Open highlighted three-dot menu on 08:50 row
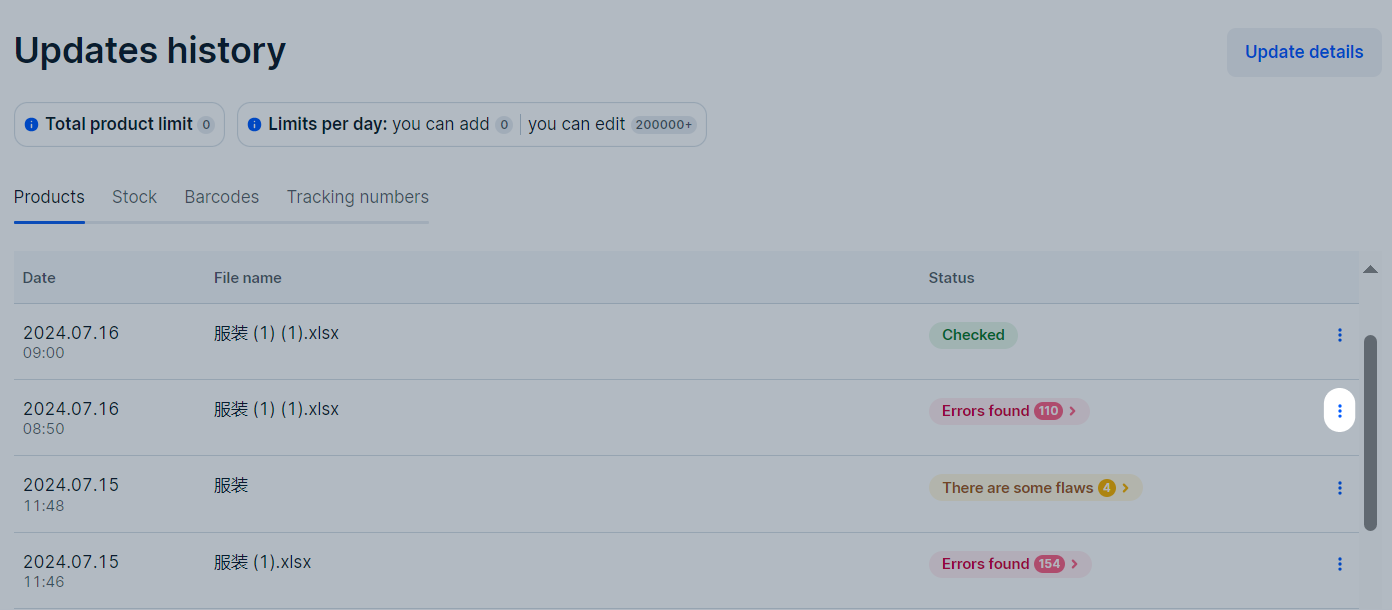Image resolution: width=1392 pixels, height=610 pixels. click(1340, 410)
